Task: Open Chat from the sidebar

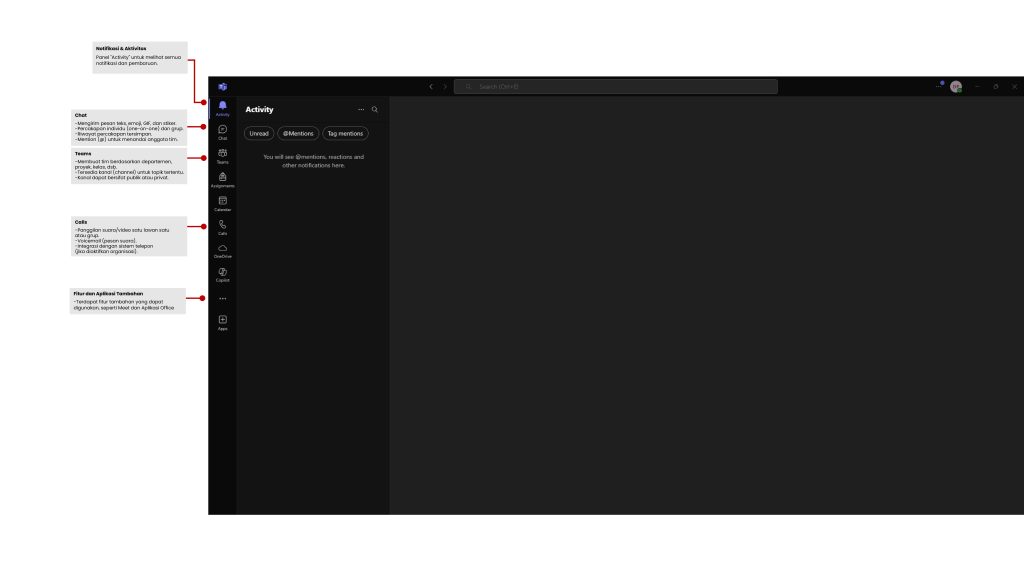Action: click(x=222, y=131)
